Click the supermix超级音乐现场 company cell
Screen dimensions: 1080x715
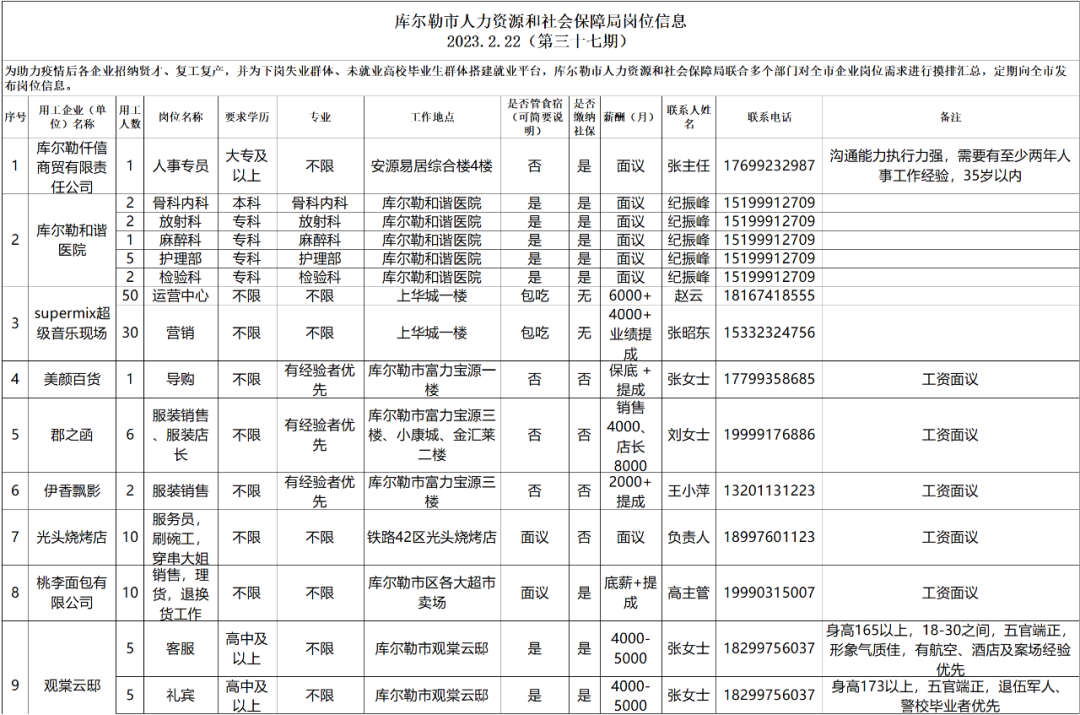(x=72, y=323)
